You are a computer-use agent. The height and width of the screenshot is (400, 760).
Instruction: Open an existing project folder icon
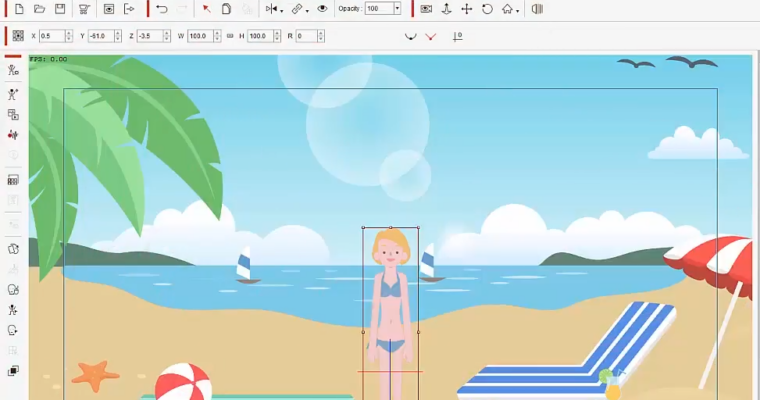[39, 9]
